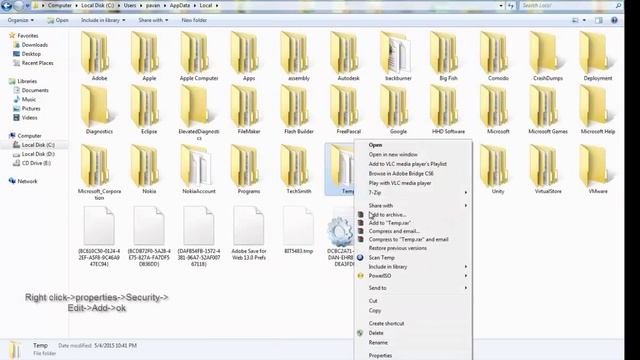This screenshot has height=360, width=640.
Task: Select the ElevatedDiagnostics folder
Action: (x=199, y=113)
